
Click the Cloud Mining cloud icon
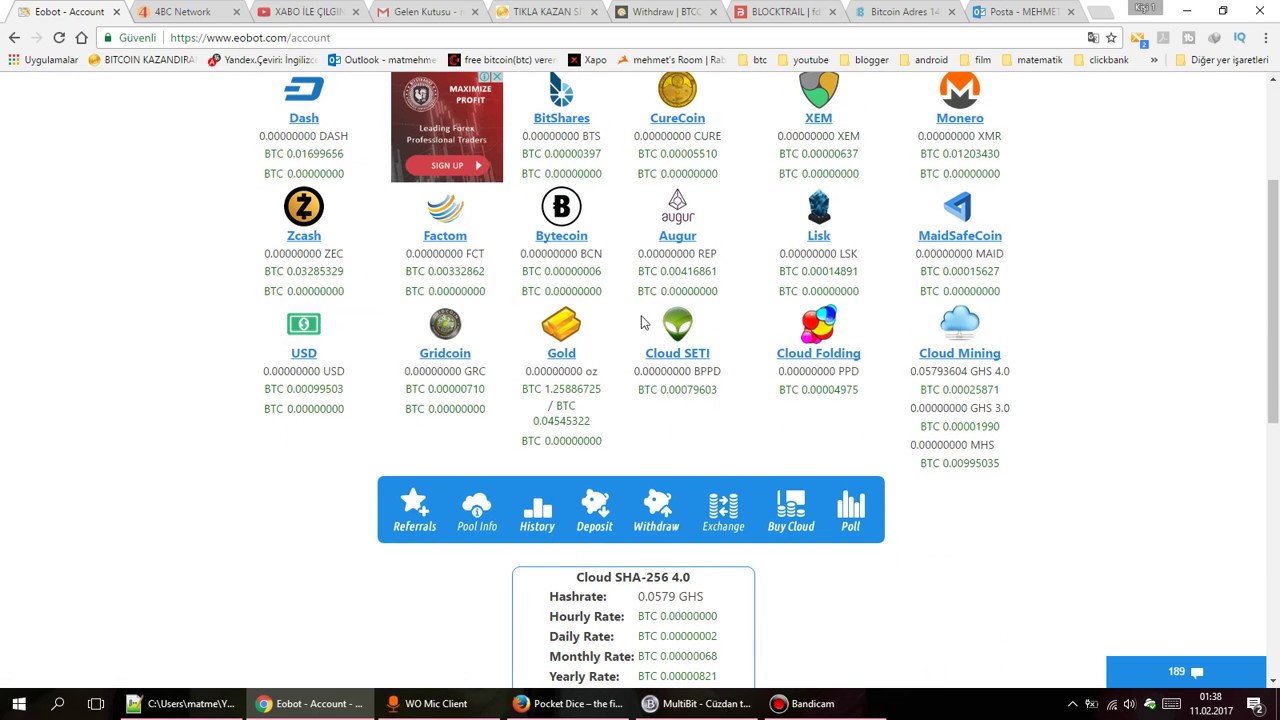pos(959,322)
